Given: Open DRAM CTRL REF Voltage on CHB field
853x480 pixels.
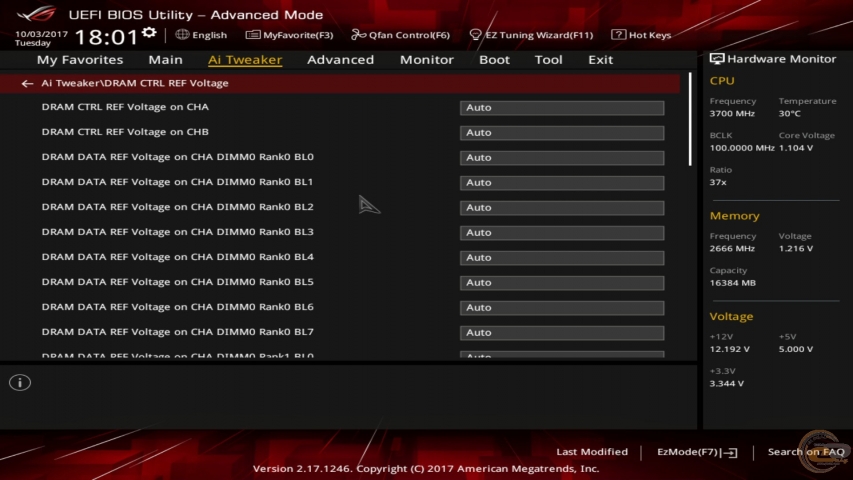Looking at the screenshot, I should click(562, 133).
